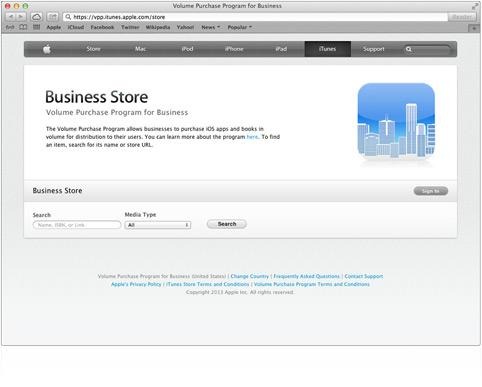
Task: Open the Media Type dropdown
Action: tap(158, 225)
